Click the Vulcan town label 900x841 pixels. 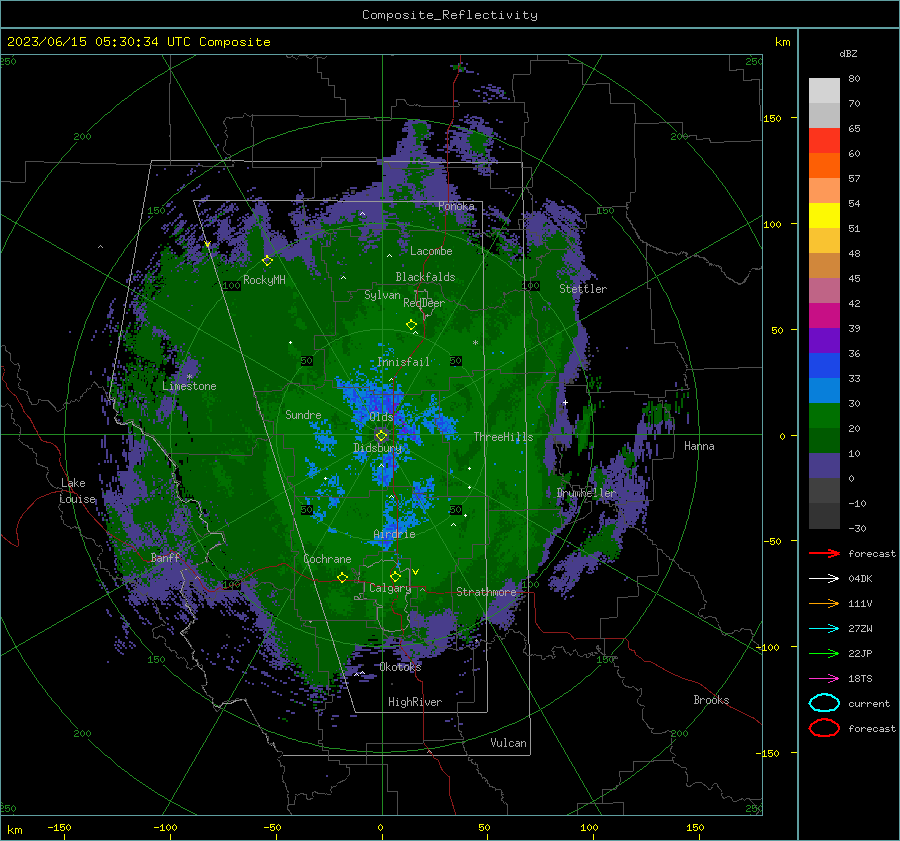(x=509, y=743)
